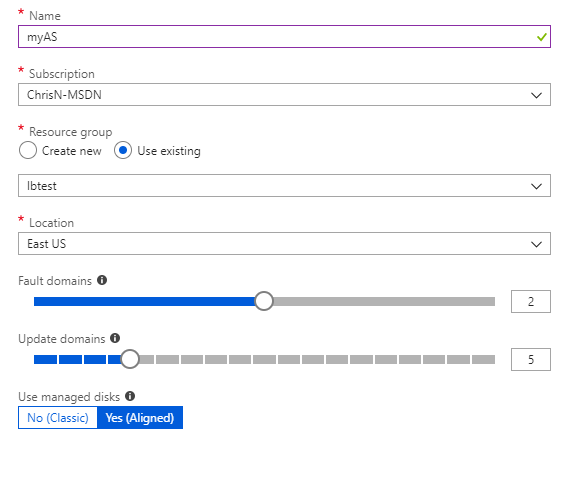Click the Update domains slider handle
The width and height of the screenshot is (563, 484).
coord(130,359)
